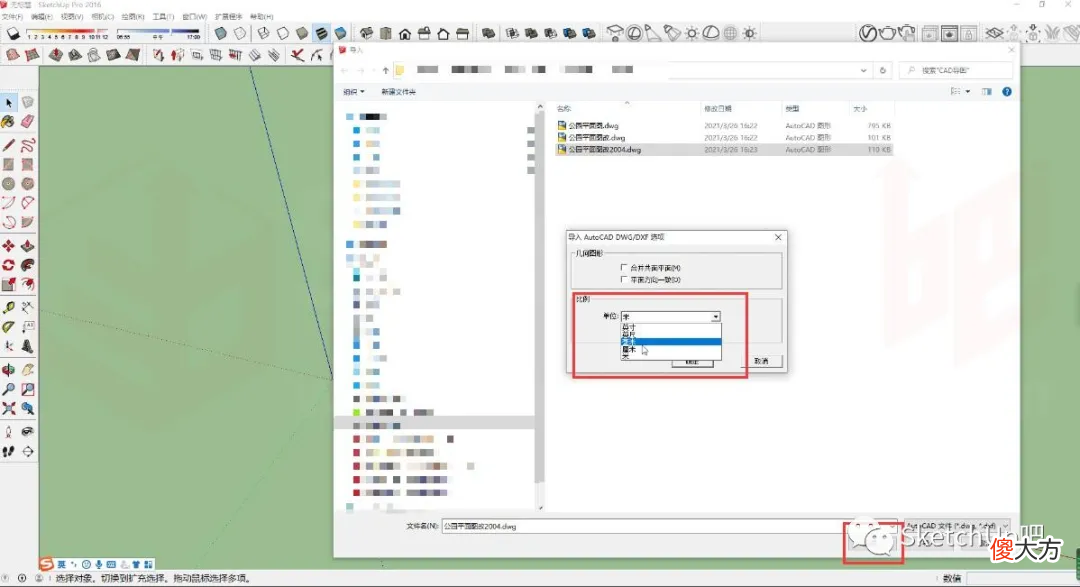The image size is (1080, 587).
Task: Choose the Line pencil tool
Action: 8,145
